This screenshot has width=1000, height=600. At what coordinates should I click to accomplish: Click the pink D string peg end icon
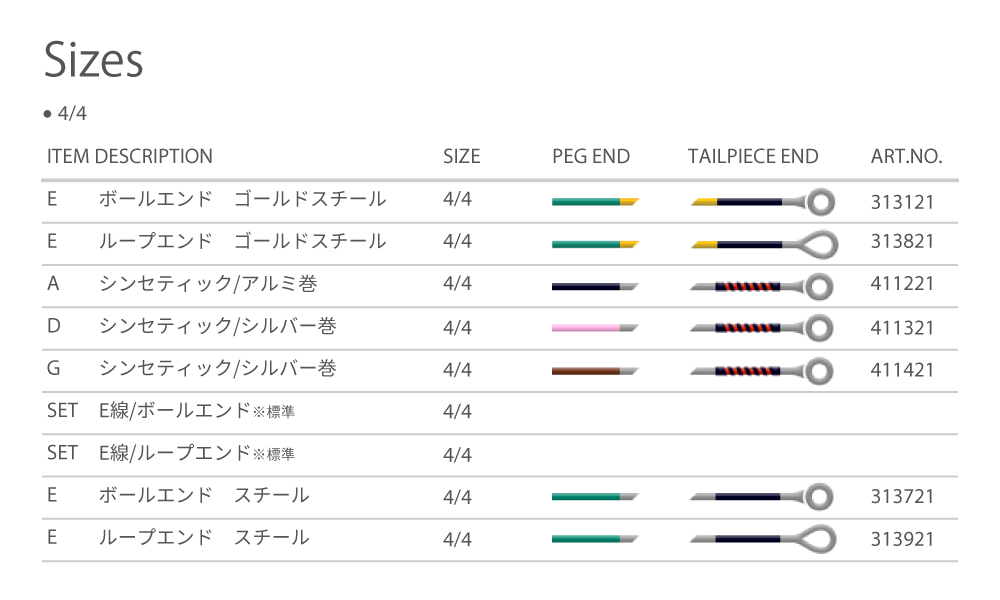[x=595, y=327]
